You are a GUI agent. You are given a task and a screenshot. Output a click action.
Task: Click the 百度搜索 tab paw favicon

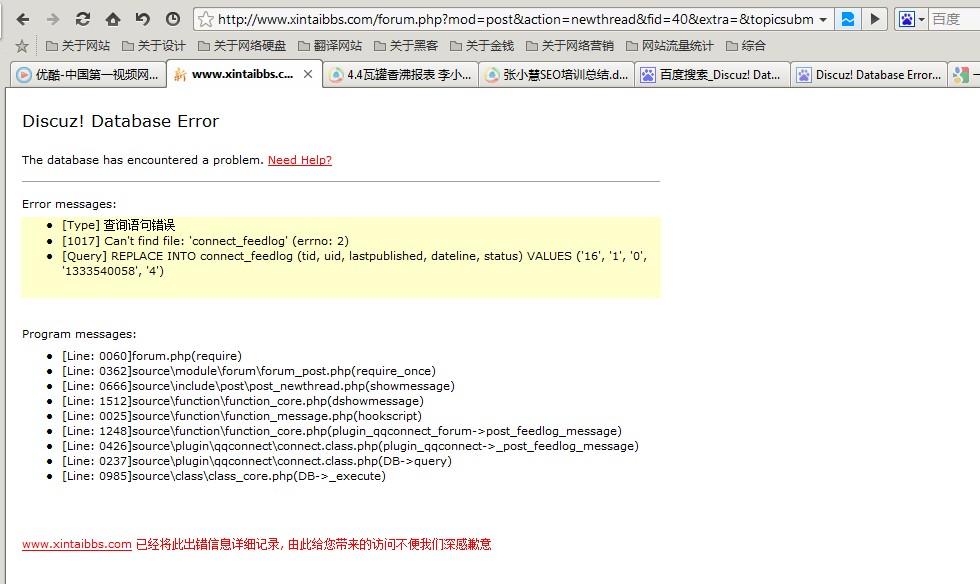tap(648, 75)
